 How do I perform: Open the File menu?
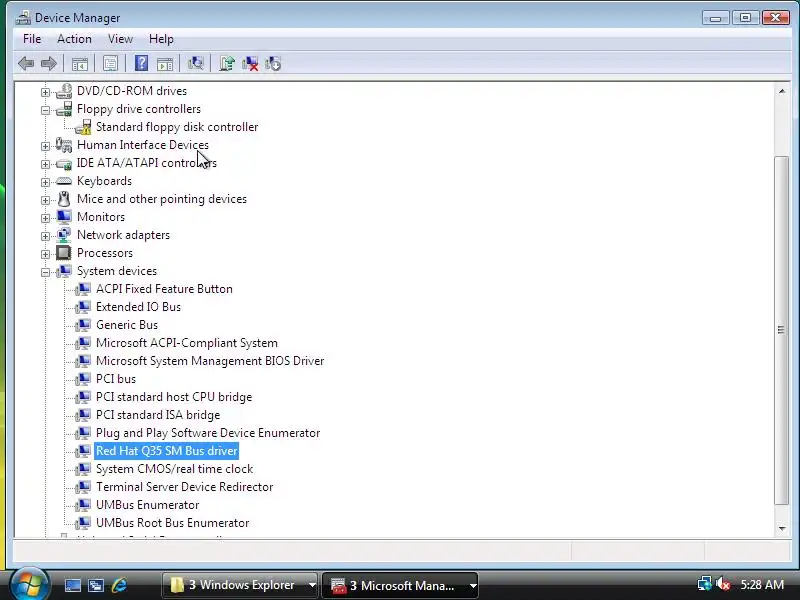click(x=32, y=39)
